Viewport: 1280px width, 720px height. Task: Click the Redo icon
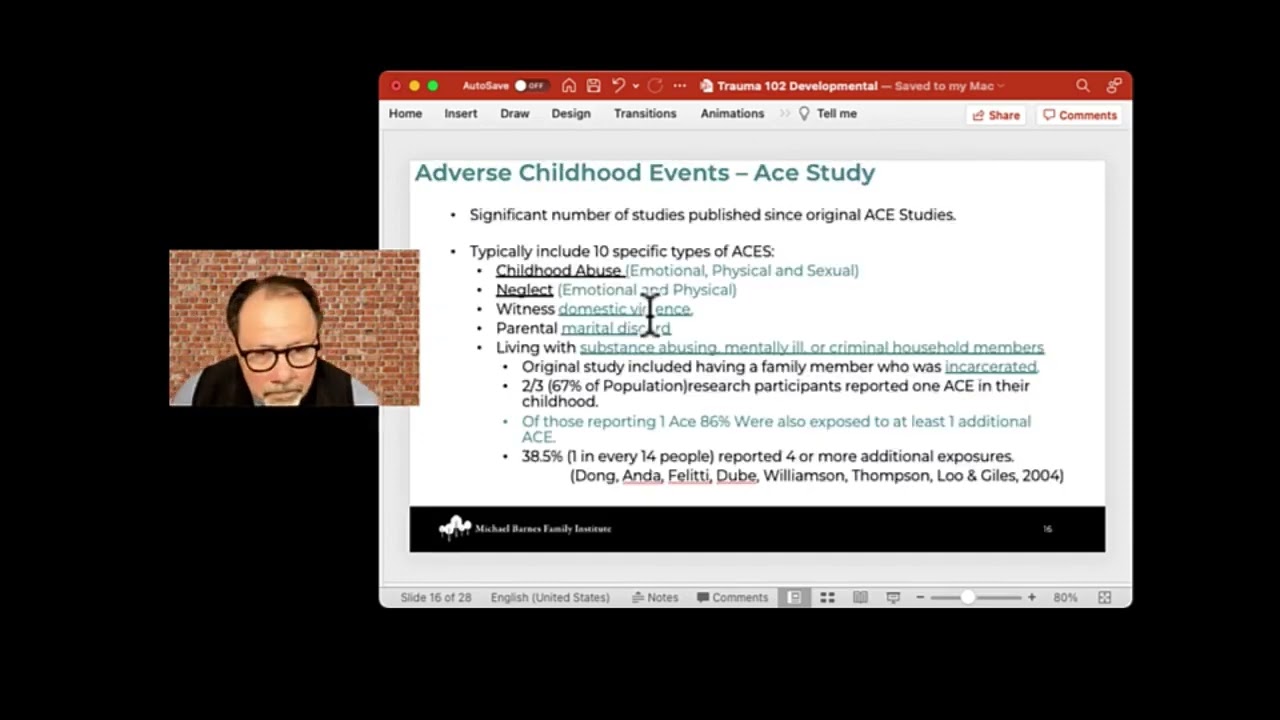[655, 86]
